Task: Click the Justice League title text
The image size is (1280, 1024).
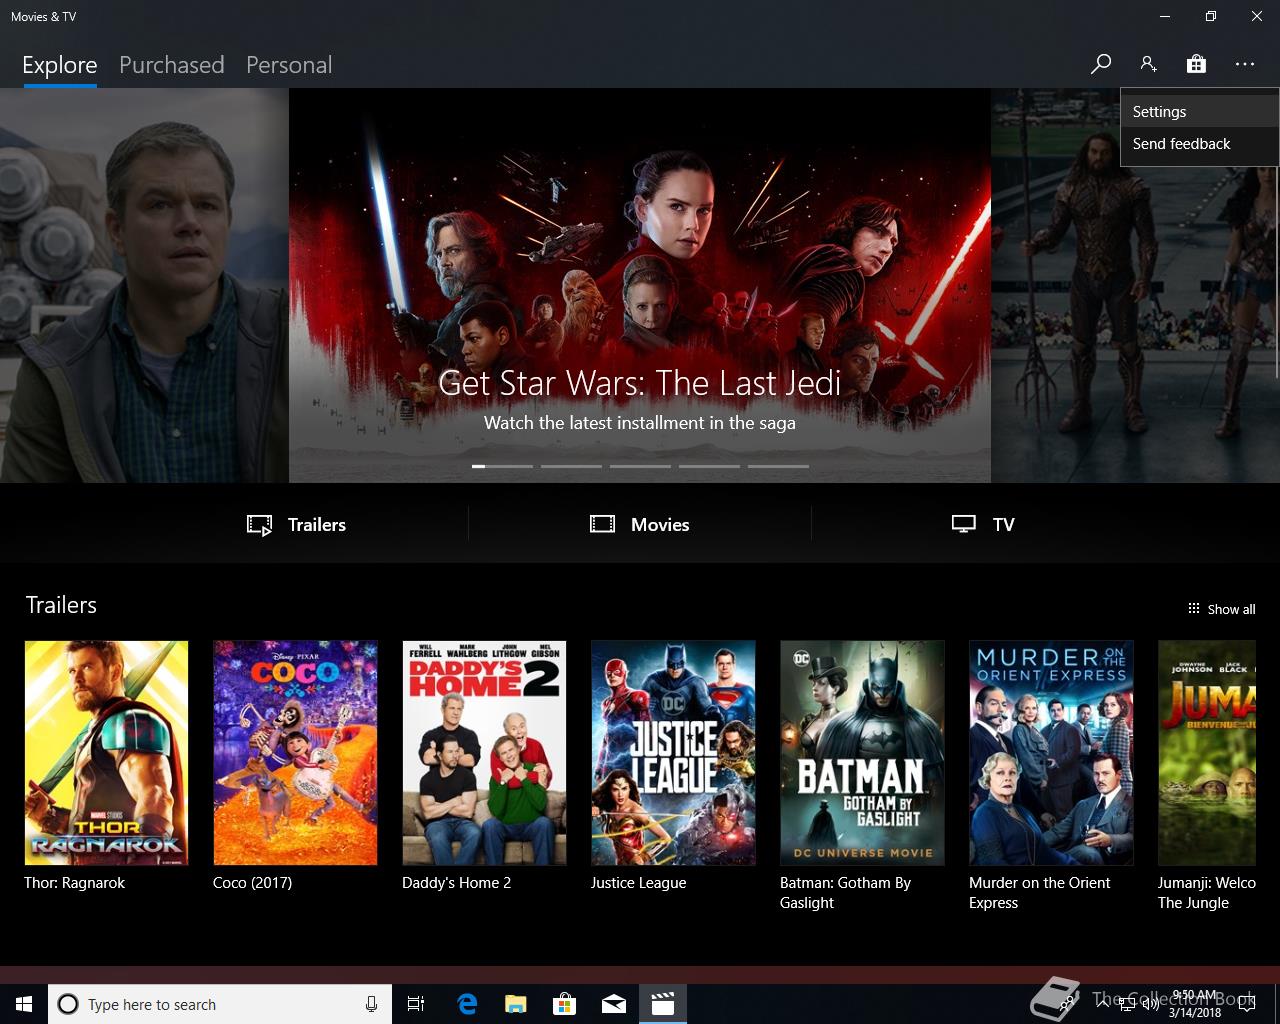Action: [x=638, y=883]
